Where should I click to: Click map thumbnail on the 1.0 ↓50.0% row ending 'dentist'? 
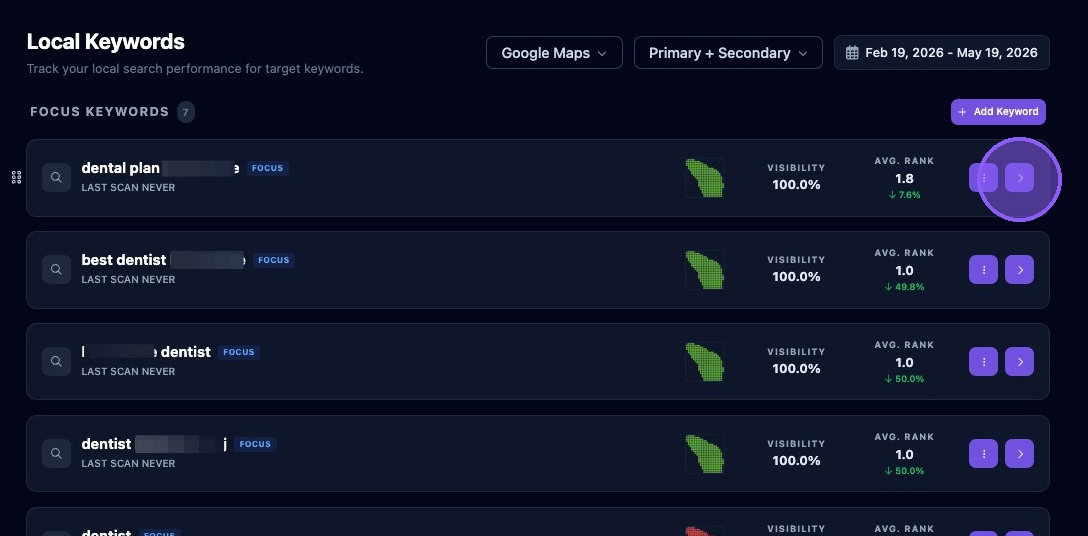(705, 361)
